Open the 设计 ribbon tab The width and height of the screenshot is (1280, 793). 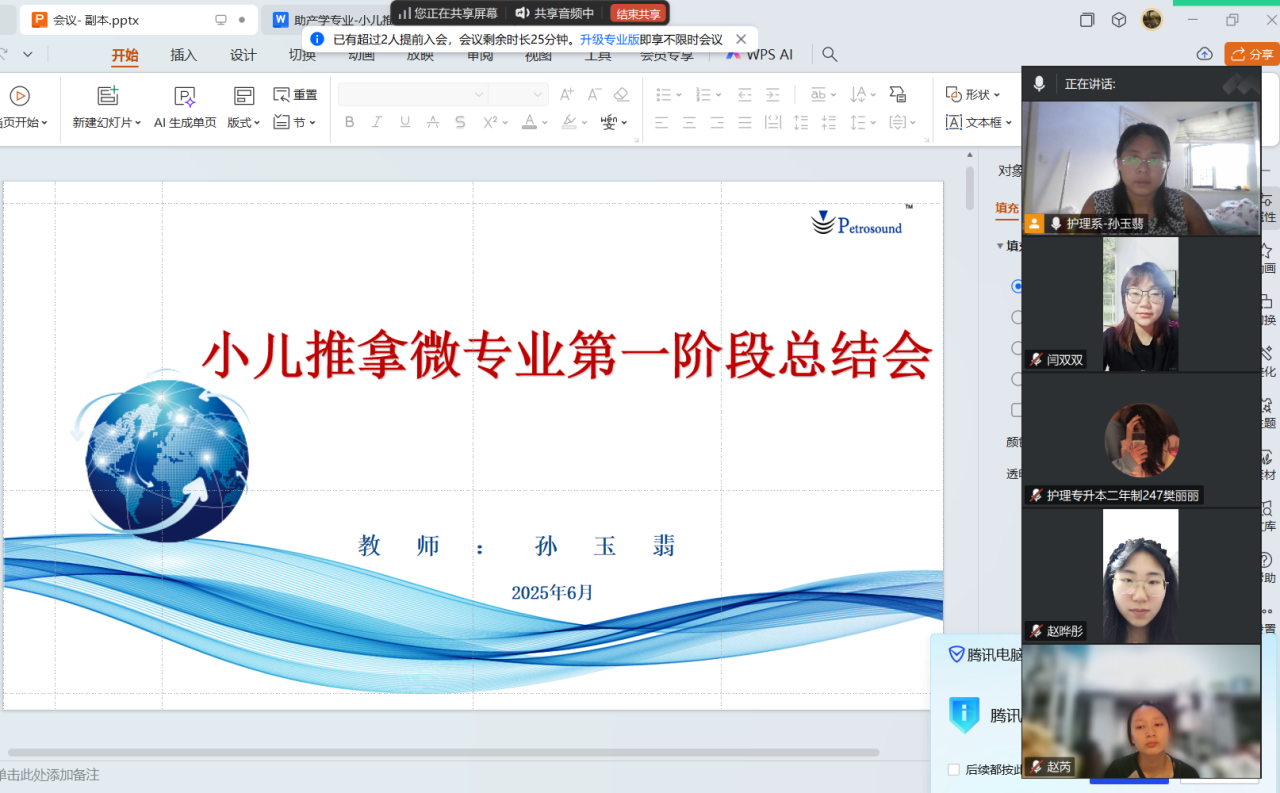click(243, 55)
